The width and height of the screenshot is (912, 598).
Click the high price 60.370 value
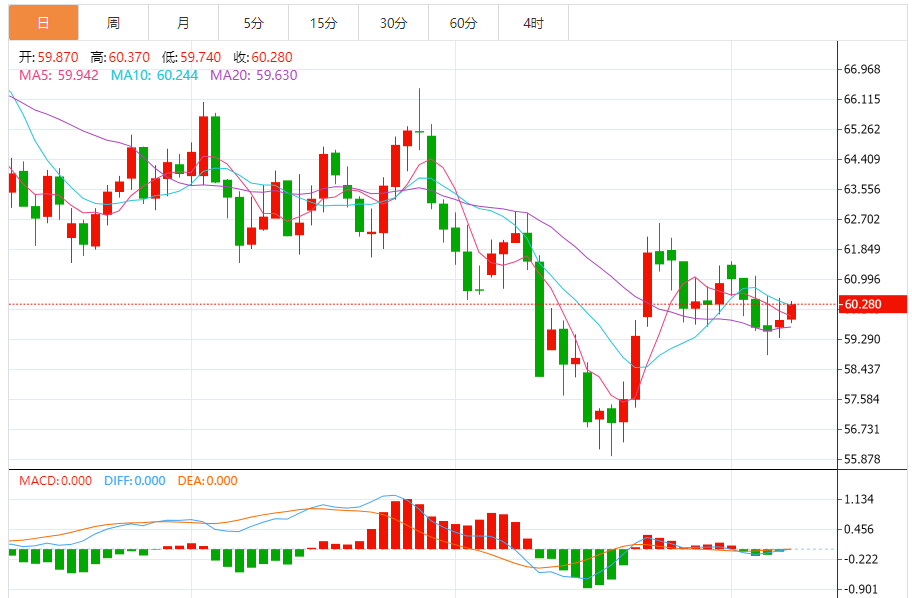coord(129,57)
